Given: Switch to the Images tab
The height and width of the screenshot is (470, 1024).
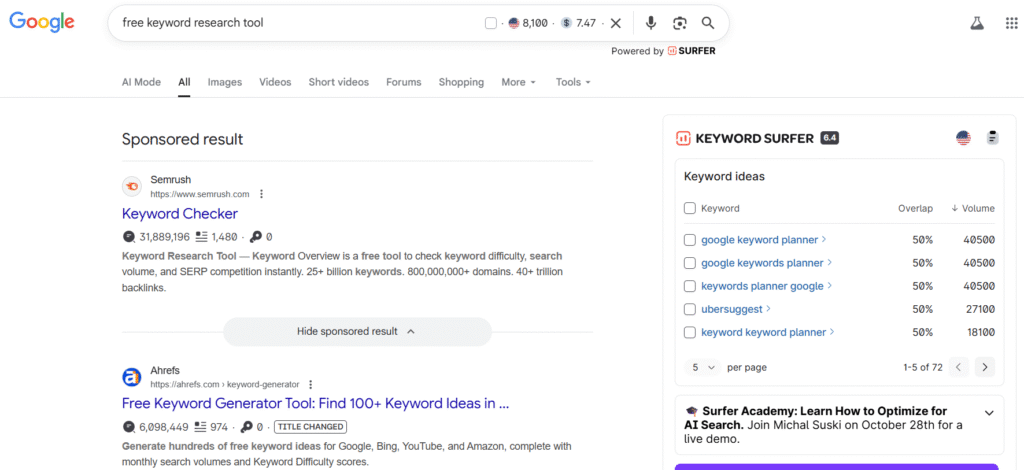Looking at the screenshot, I should 225,82.
